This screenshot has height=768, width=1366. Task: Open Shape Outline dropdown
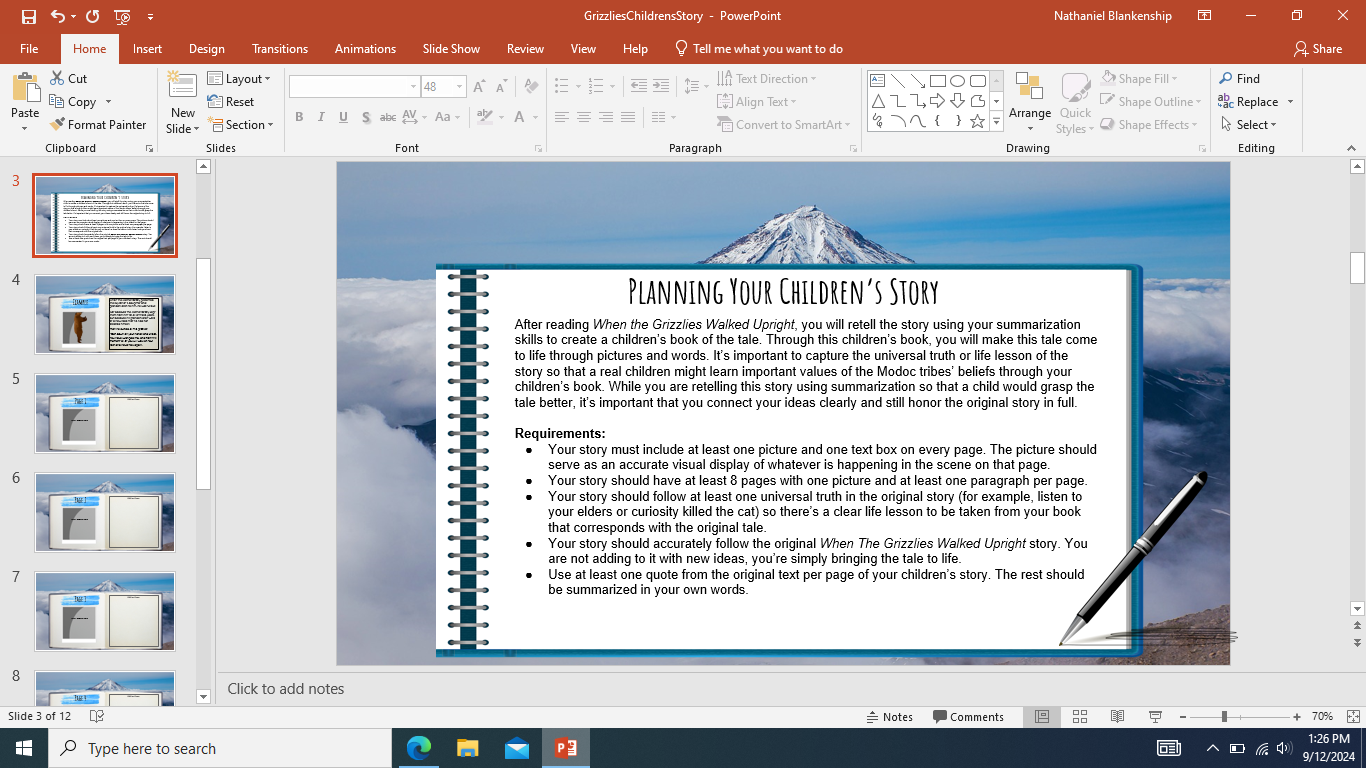pyautogui.click(x=1150, y=101)
